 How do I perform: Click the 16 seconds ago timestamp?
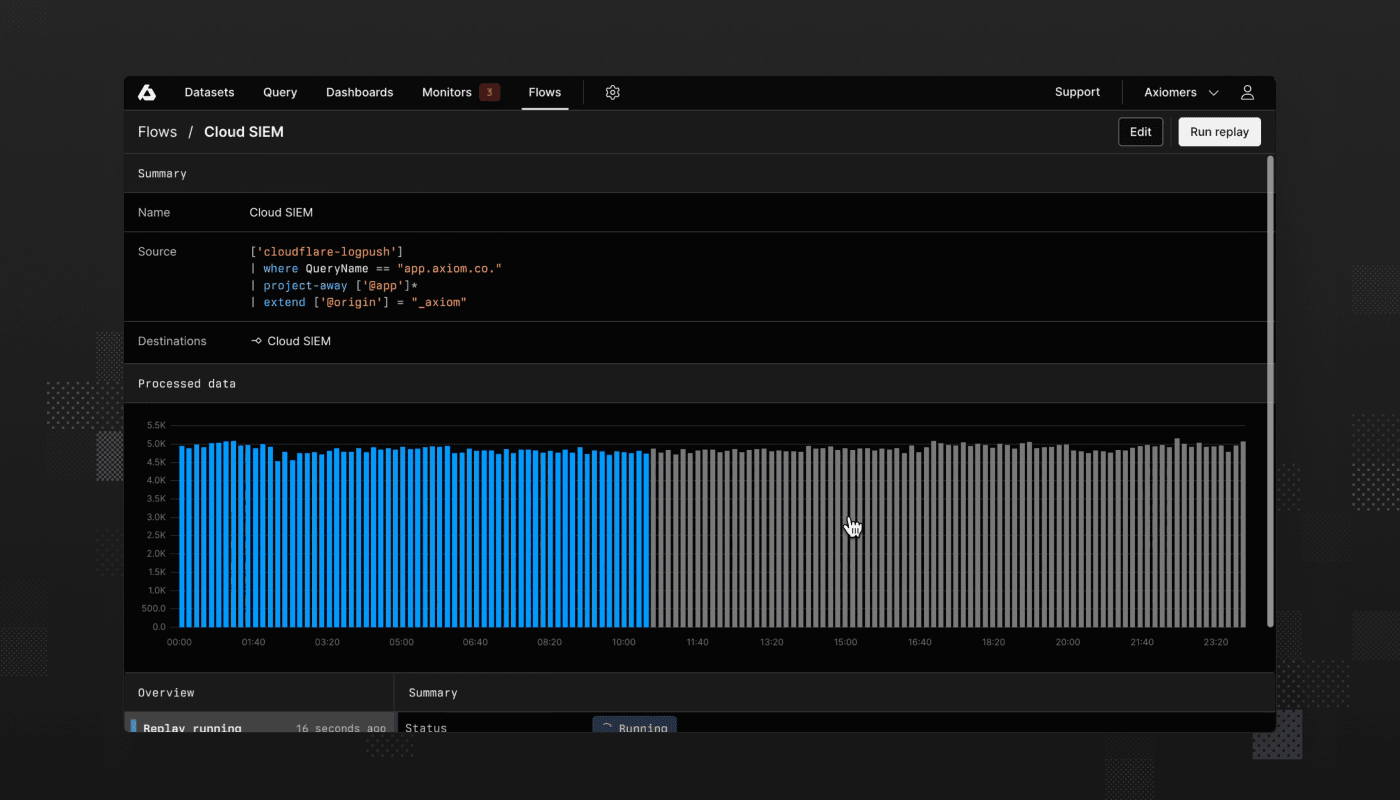tap(341, 728)
